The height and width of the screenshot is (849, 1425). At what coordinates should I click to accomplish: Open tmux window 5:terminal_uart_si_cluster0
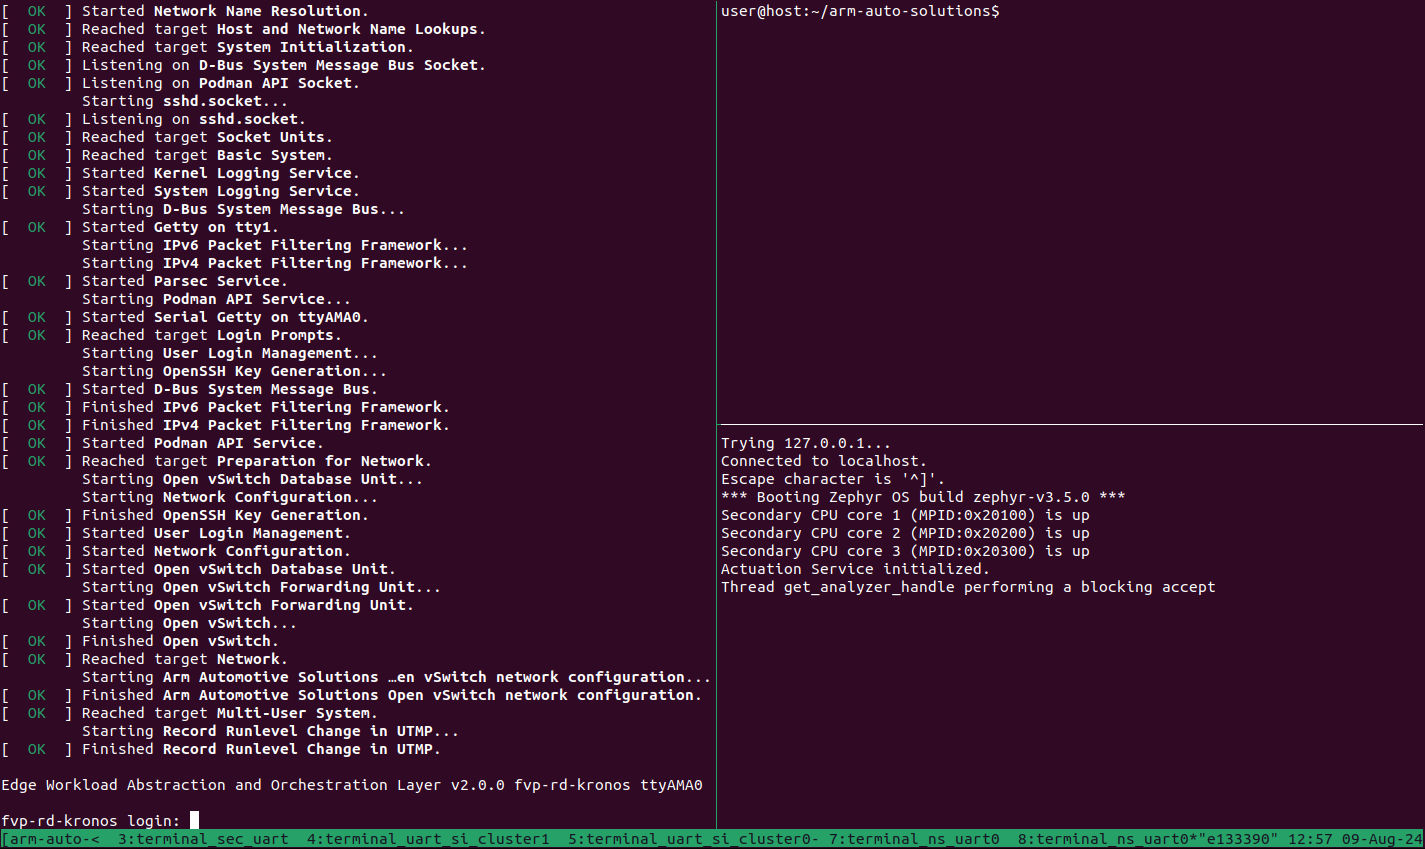[693, 839]
